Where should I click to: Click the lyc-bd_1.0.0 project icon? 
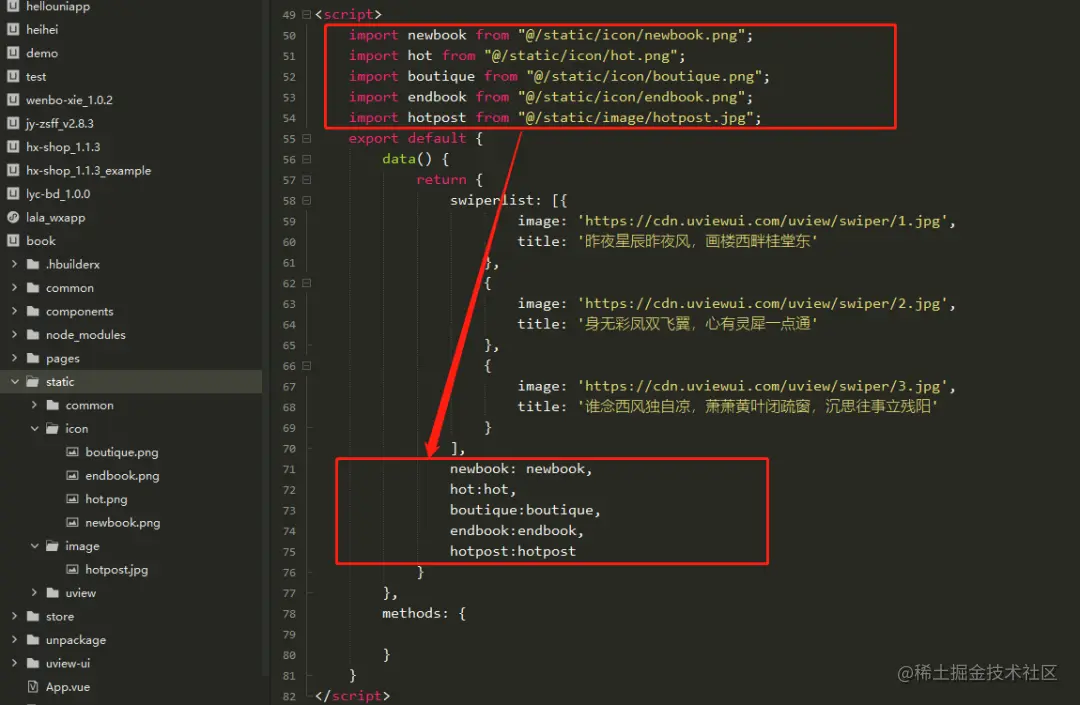[12, 193]
